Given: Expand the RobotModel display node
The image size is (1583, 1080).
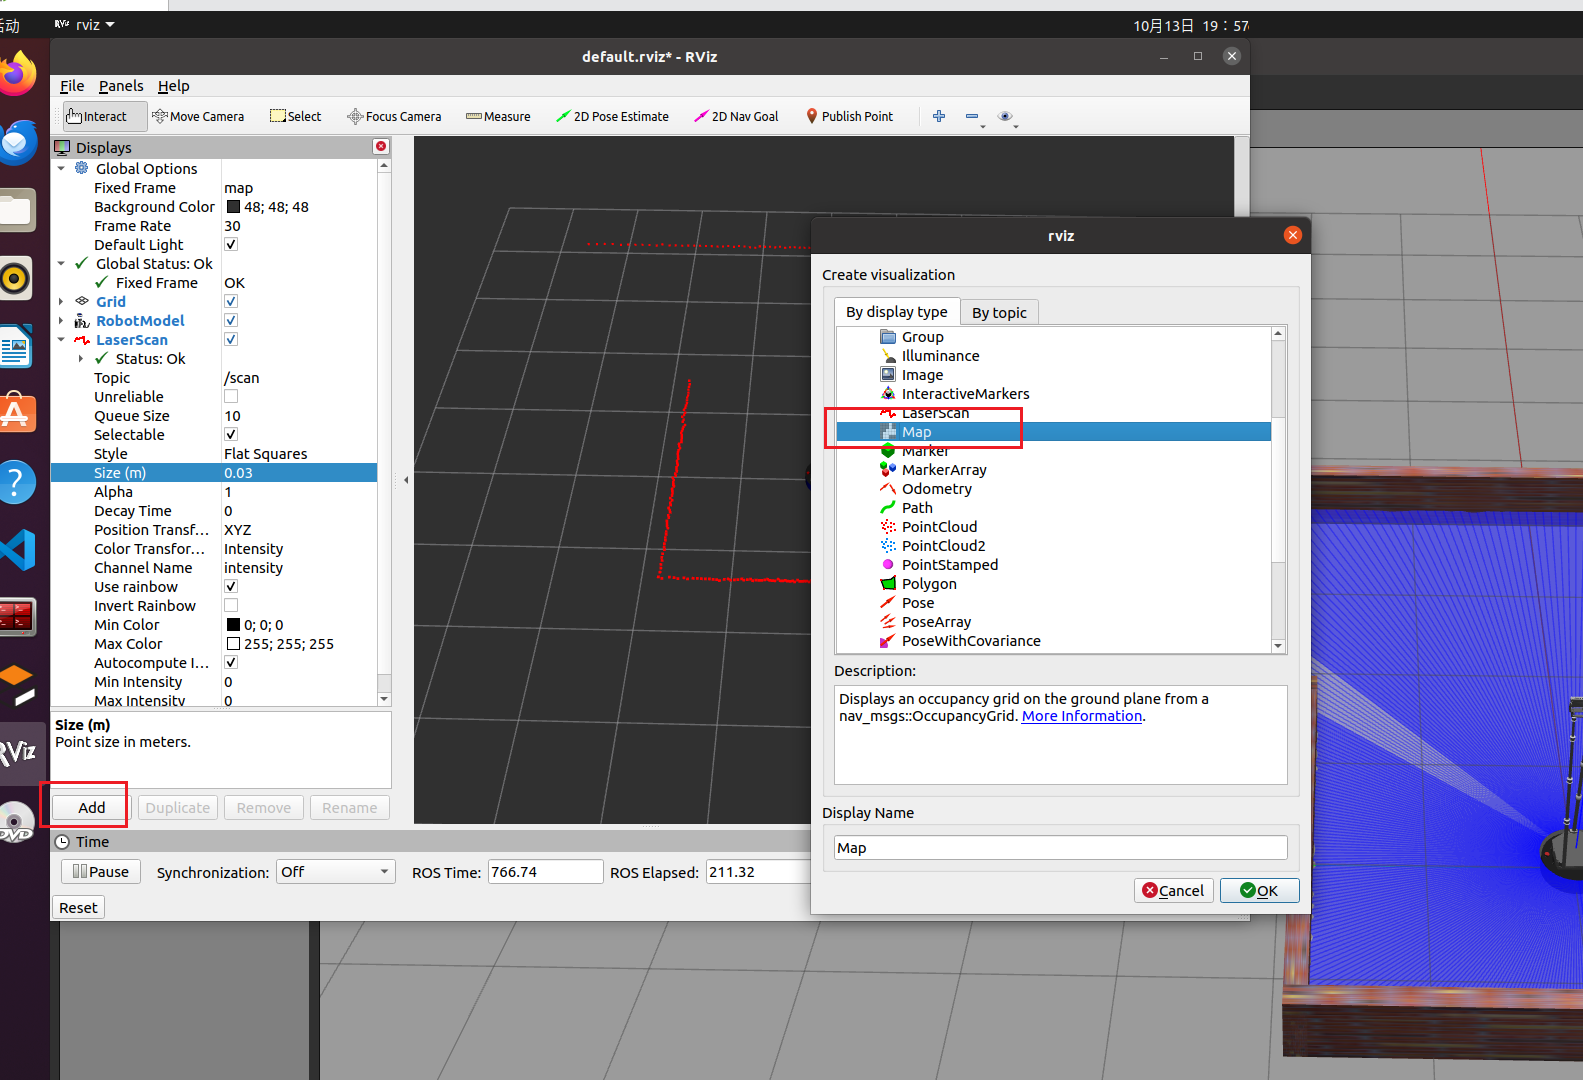Looking at the screenshot, I should coord(61,321).
